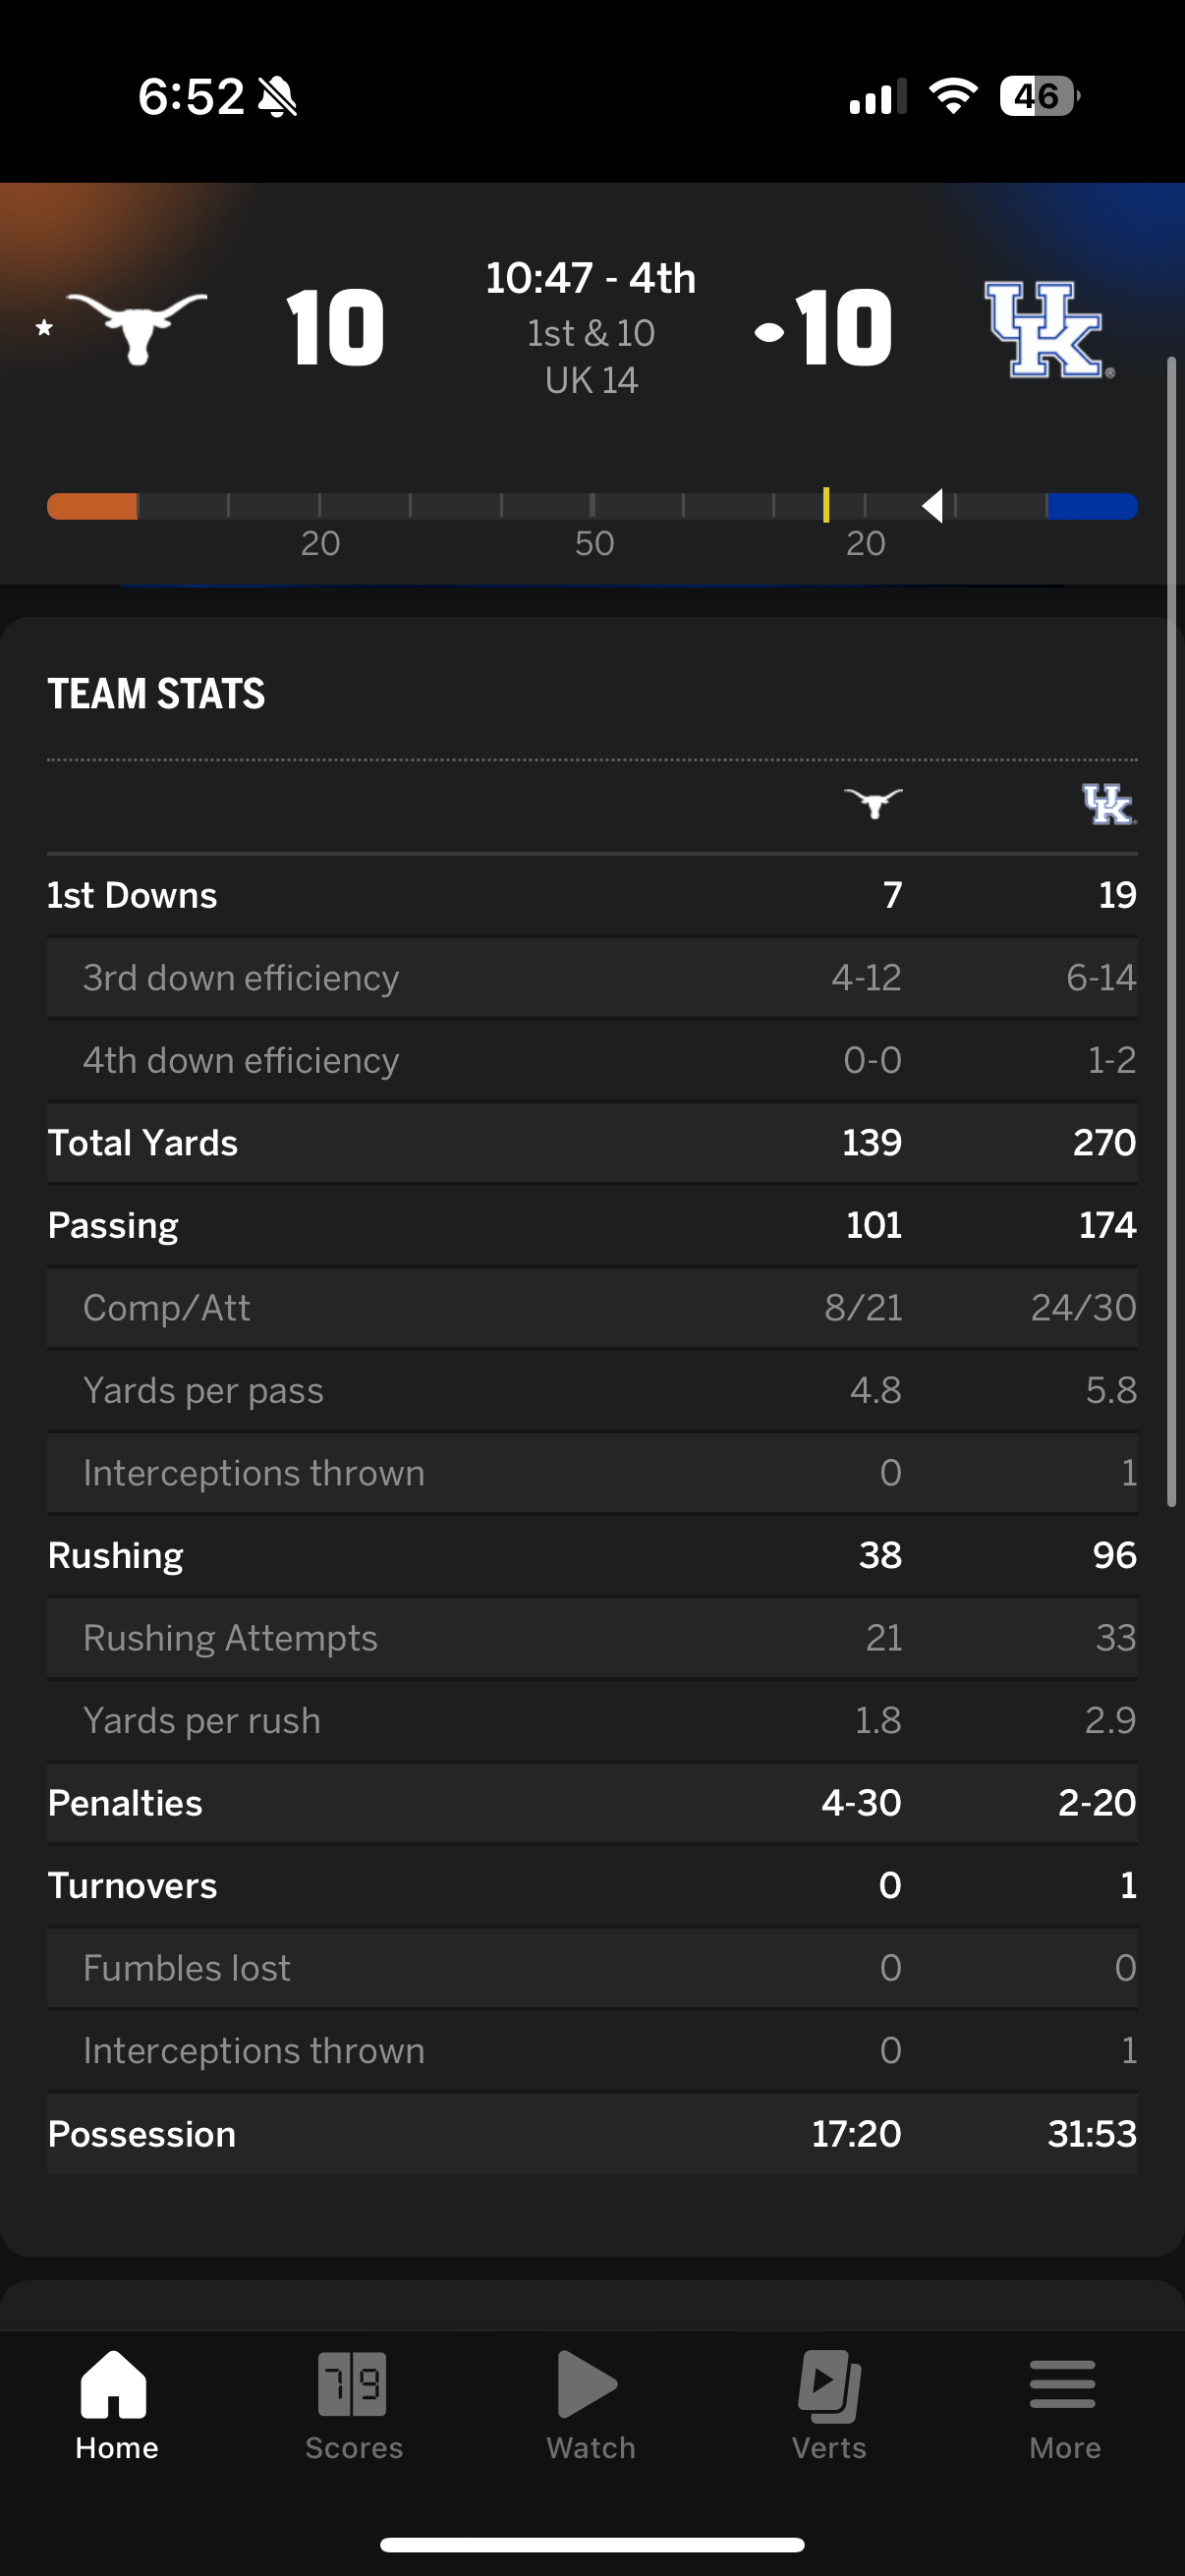Screen dimensions: 1185x2576
Task: Tap small Longhorns icon in stats header
Action: click(873, 802)
